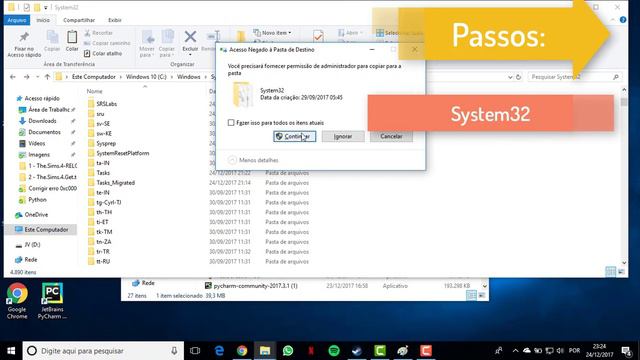Click 'Windows 10 (C:)' breadcrumb segment
The image size is (640, 360).
[x=146, y=77]
